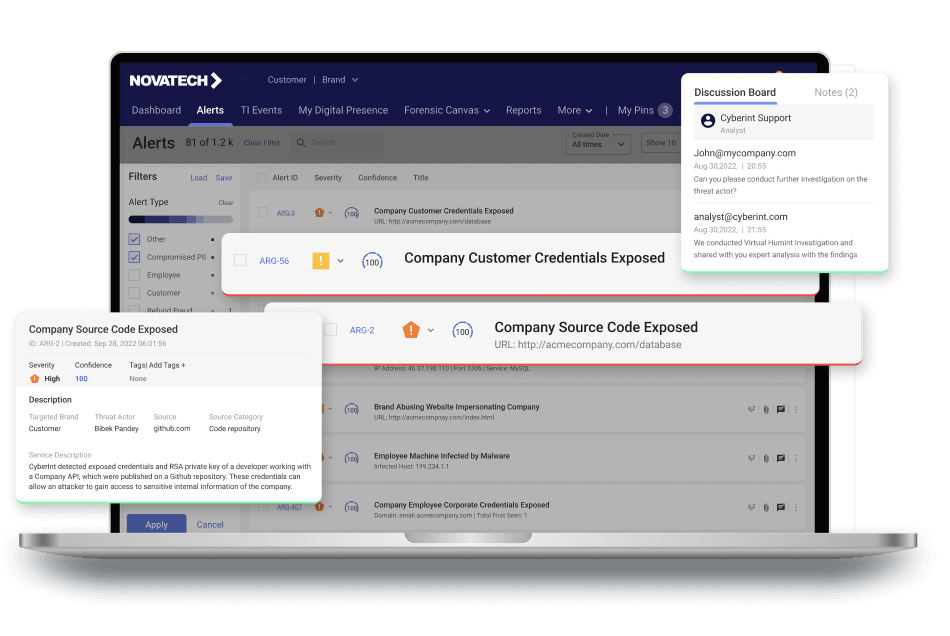Screen dimensions: 950x636
Task: Click the yellow severity icon on ARG-56
Action: pos(321,261)
